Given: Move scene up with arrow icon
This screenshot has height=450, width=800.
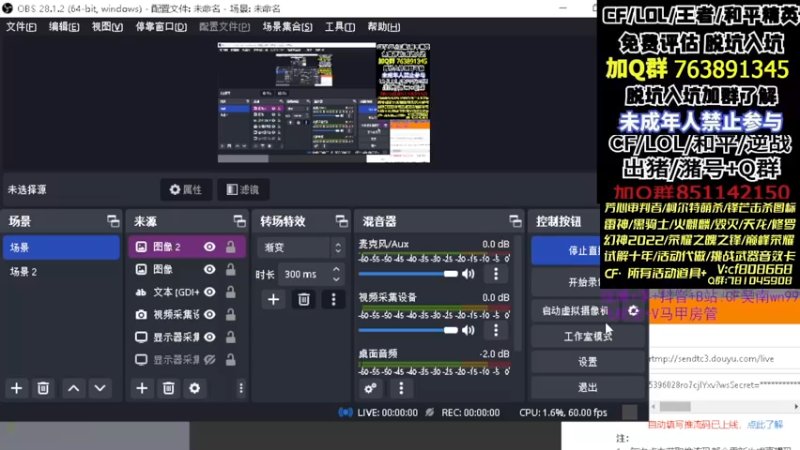Looking at the screenshot, I should click(x=73, y=388).
